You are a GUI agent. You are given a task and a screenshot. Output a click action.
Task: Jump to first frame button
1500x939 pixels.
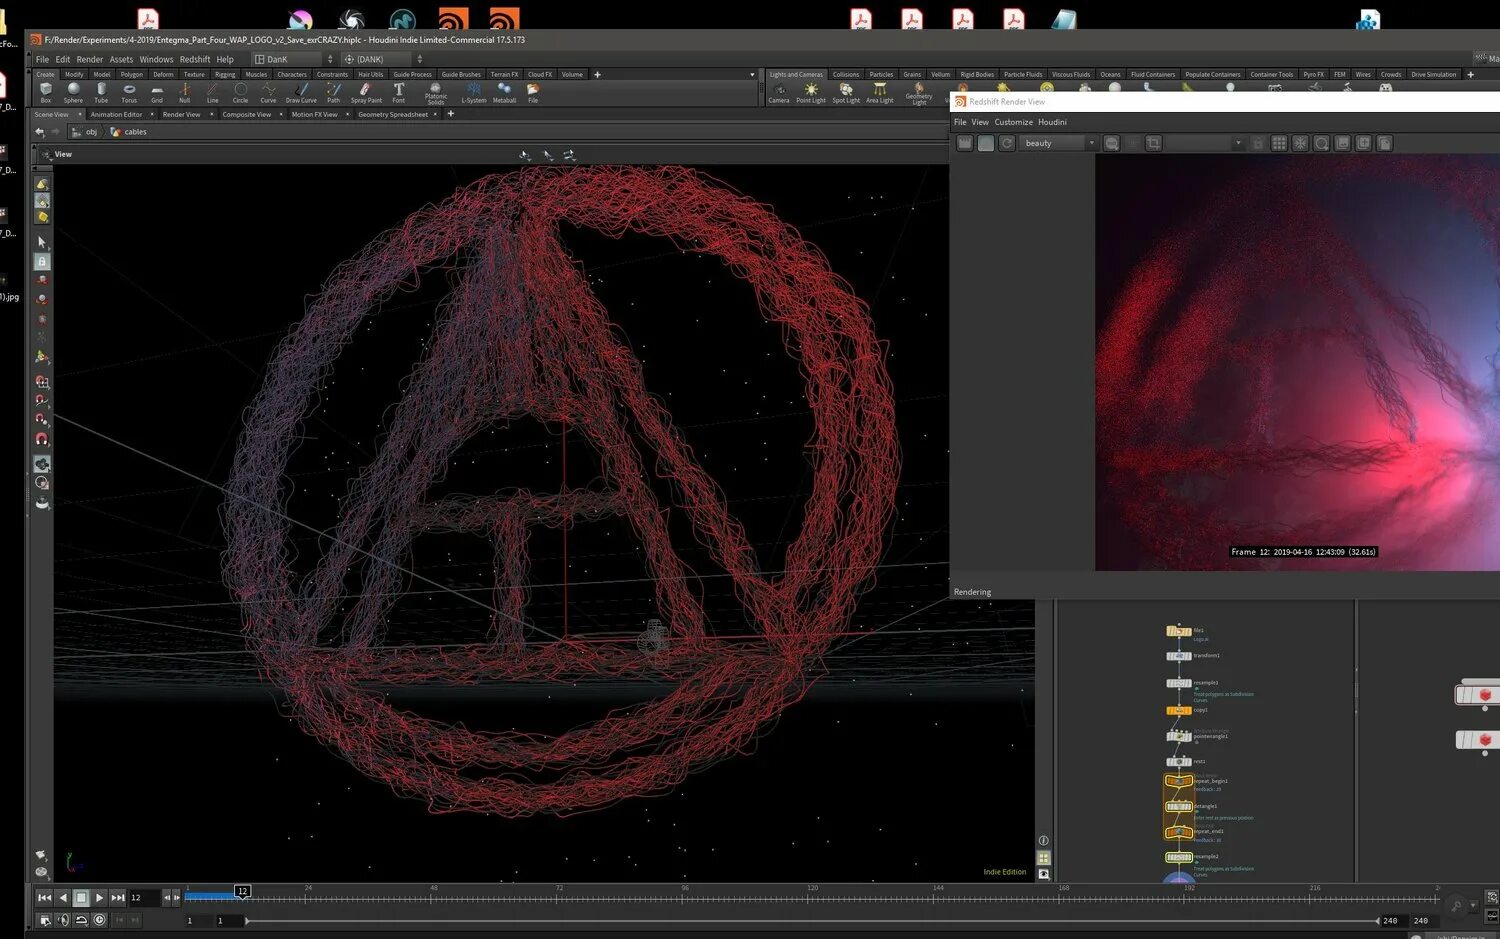[x=44, y=898]
